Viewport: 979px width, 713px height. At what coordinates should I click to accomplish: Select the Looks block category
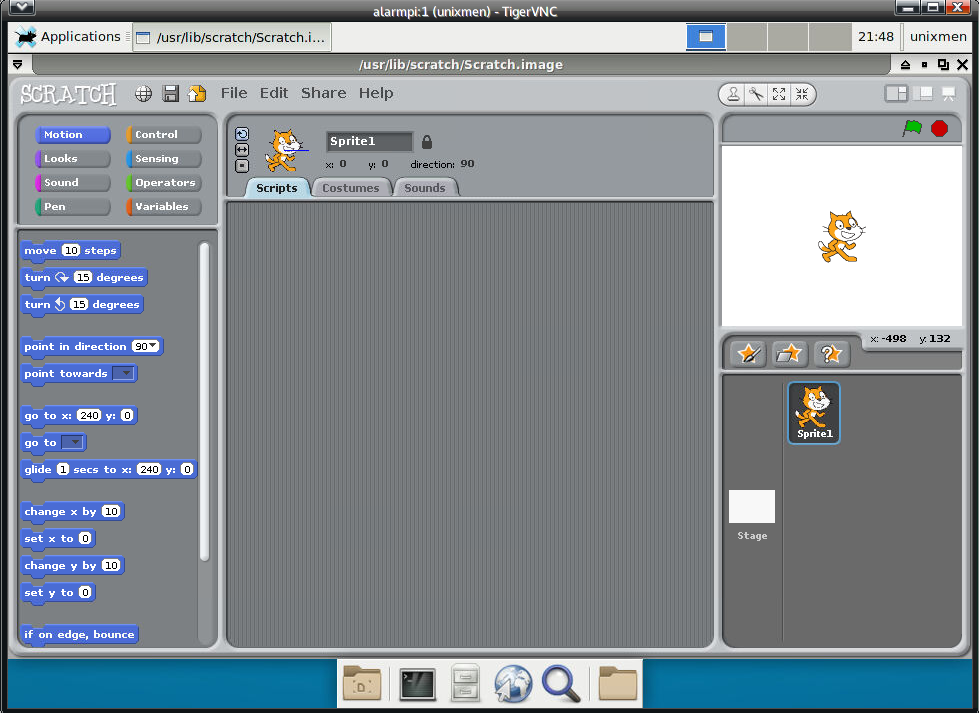72,159
